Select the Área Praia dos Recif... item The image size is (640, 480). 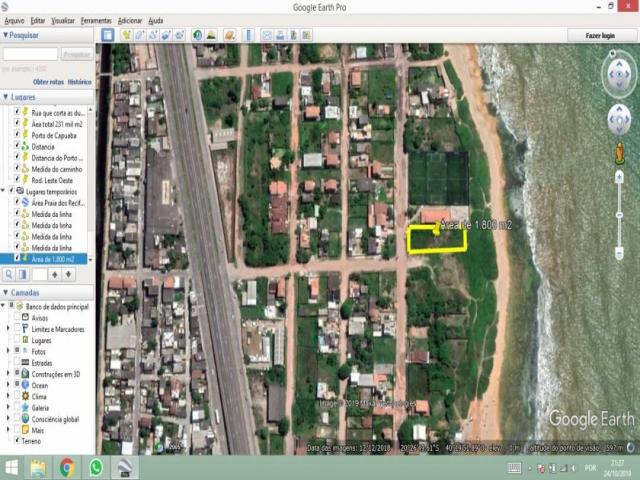coord(58,202)
